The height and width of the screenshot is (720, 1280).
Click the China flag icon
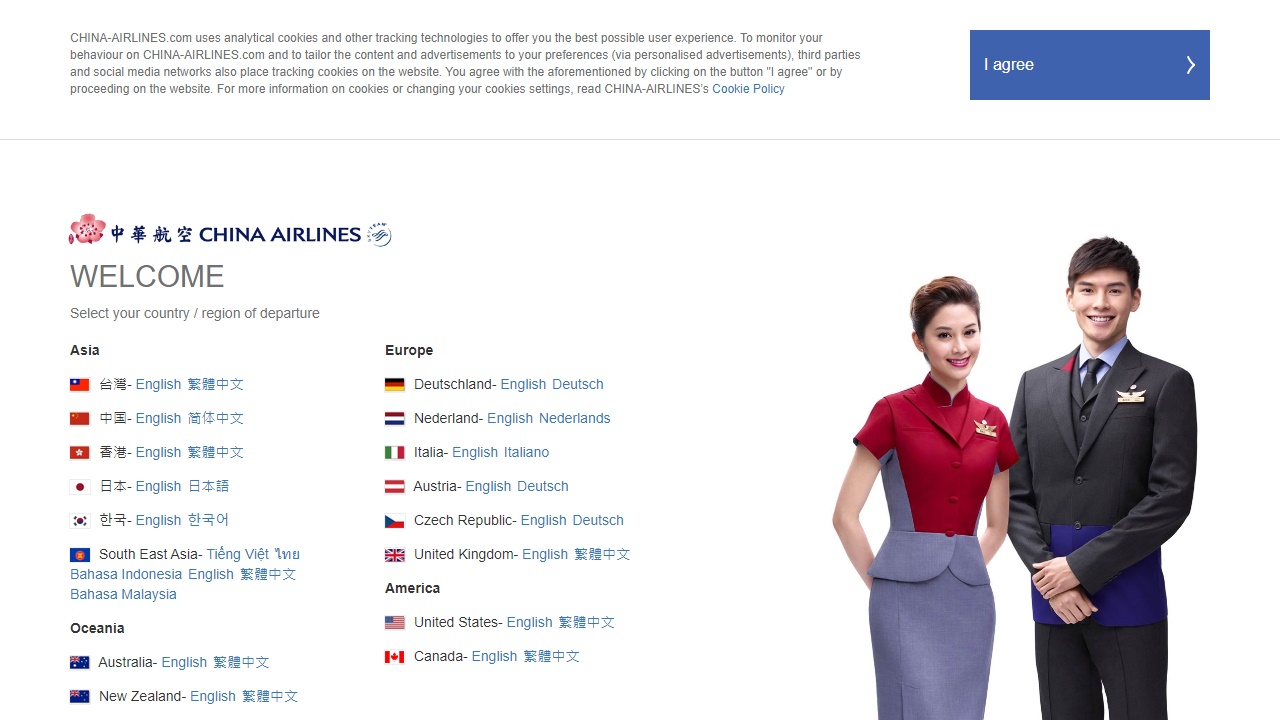pos(80,419)
